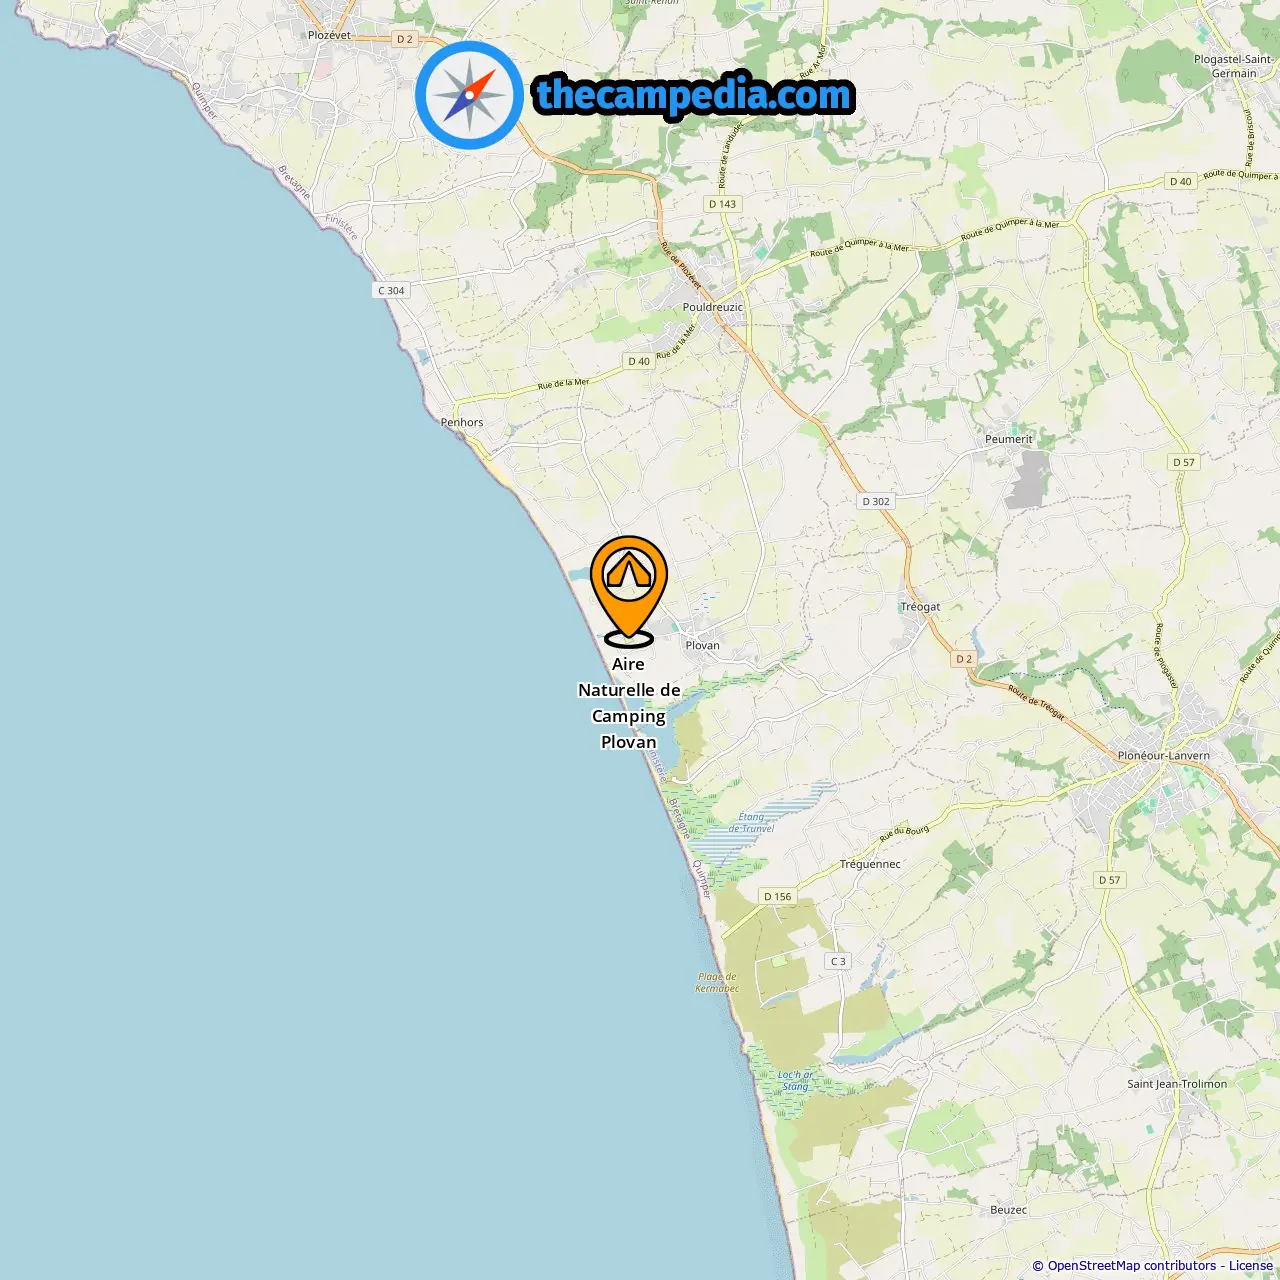Click the Pouldreuzic town label
The height and width of the screenshot is (1280, 1280).
(713, 308)
